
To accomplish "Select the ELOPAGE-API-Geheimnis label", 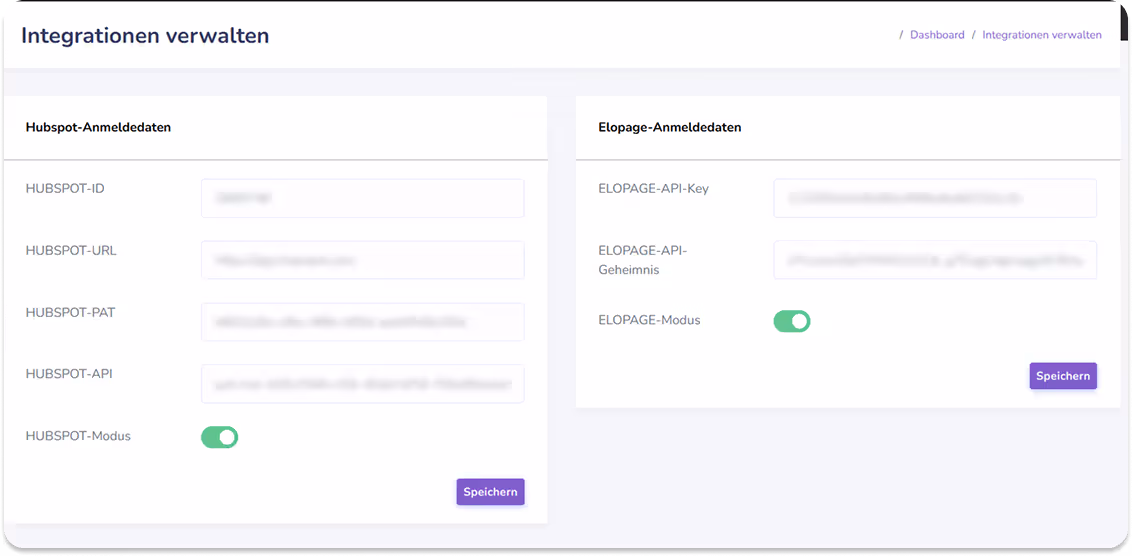I will 643,260.
